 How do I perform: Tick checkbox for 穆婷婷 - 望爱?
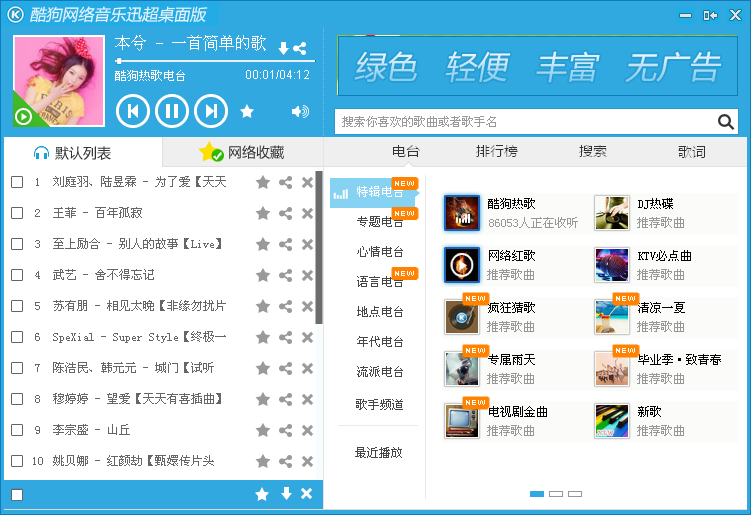(17, 399)
